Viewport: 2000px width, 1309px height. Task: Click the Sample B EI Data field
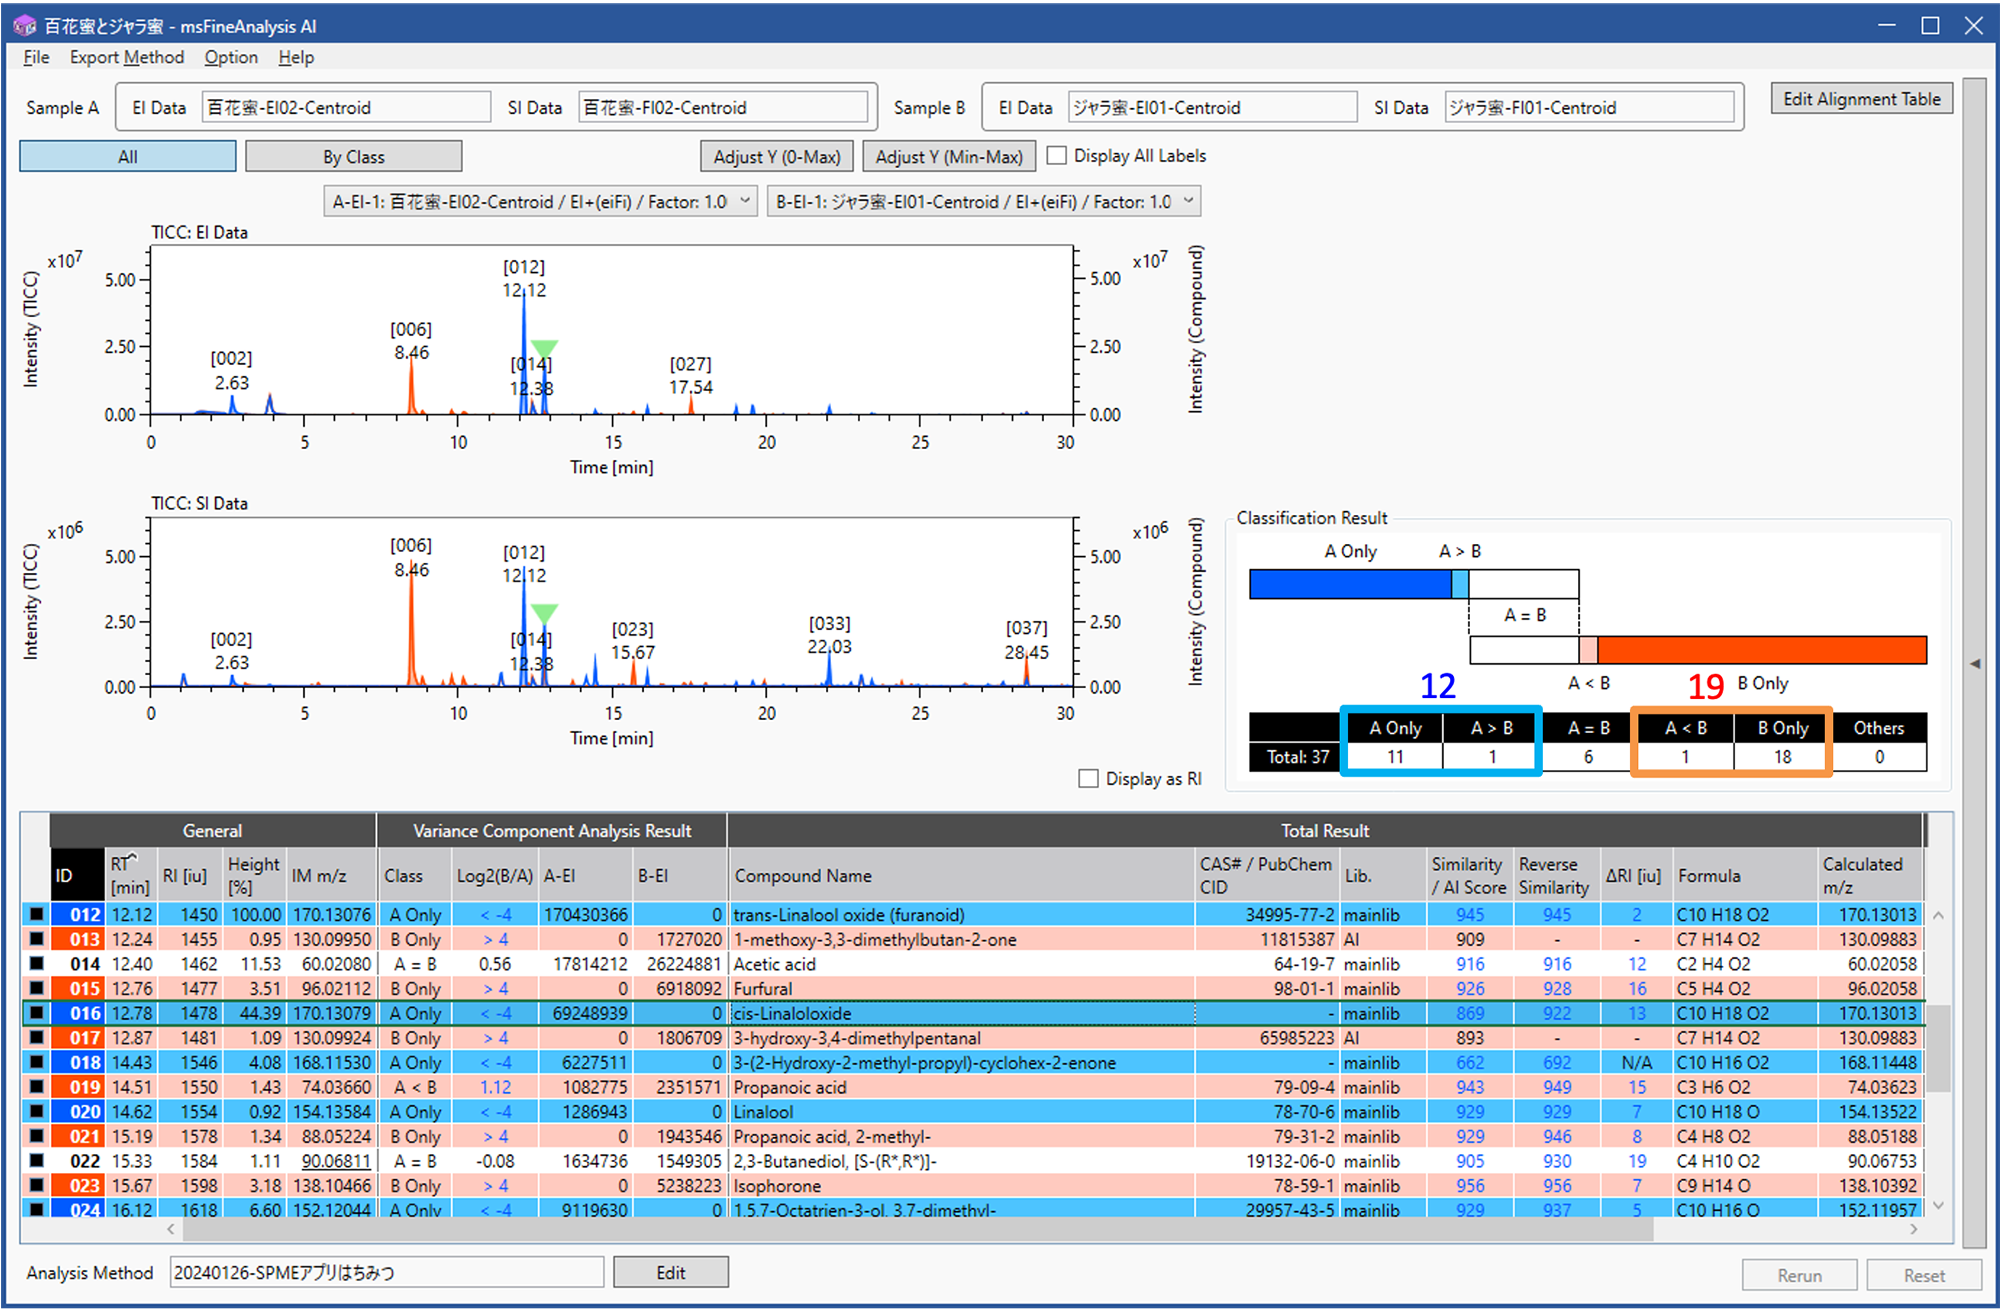pos(1212,107)
